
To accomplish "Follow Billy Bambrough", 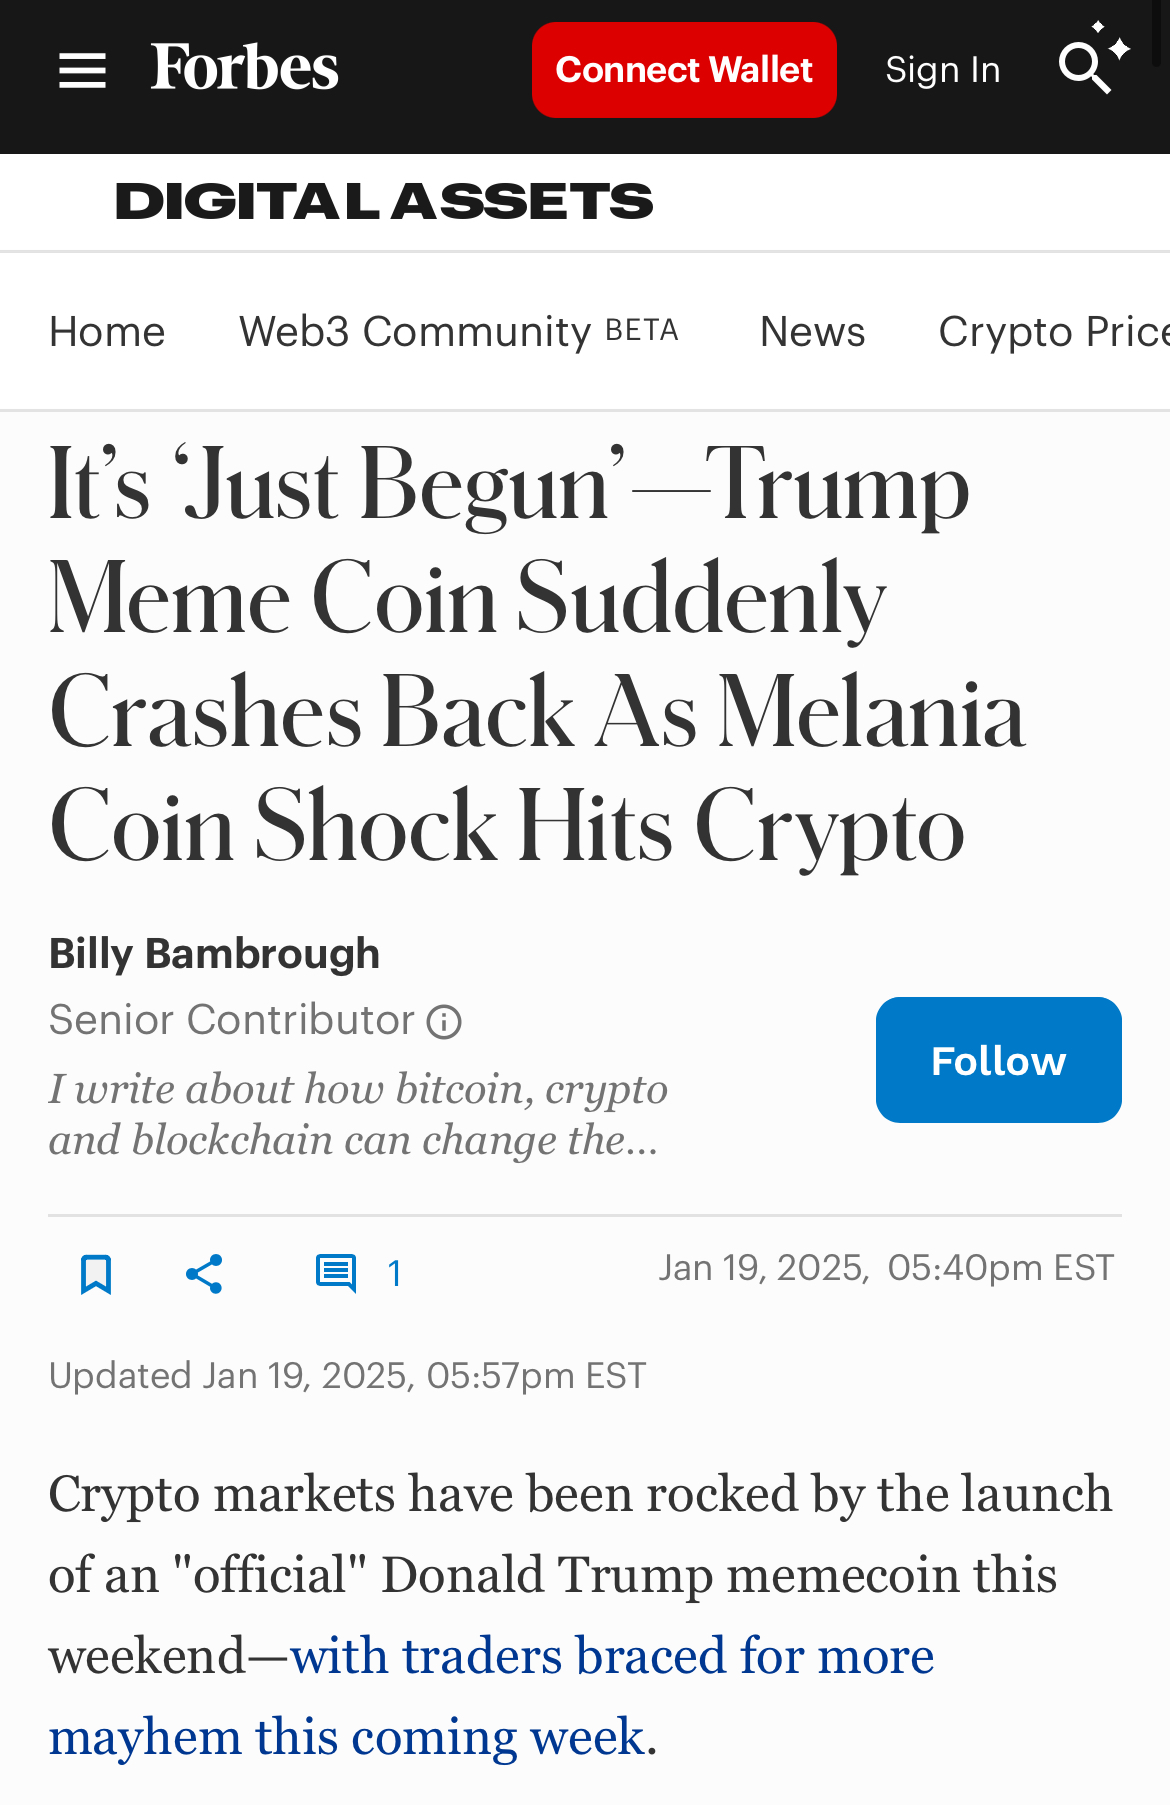I will point(998,1060).
